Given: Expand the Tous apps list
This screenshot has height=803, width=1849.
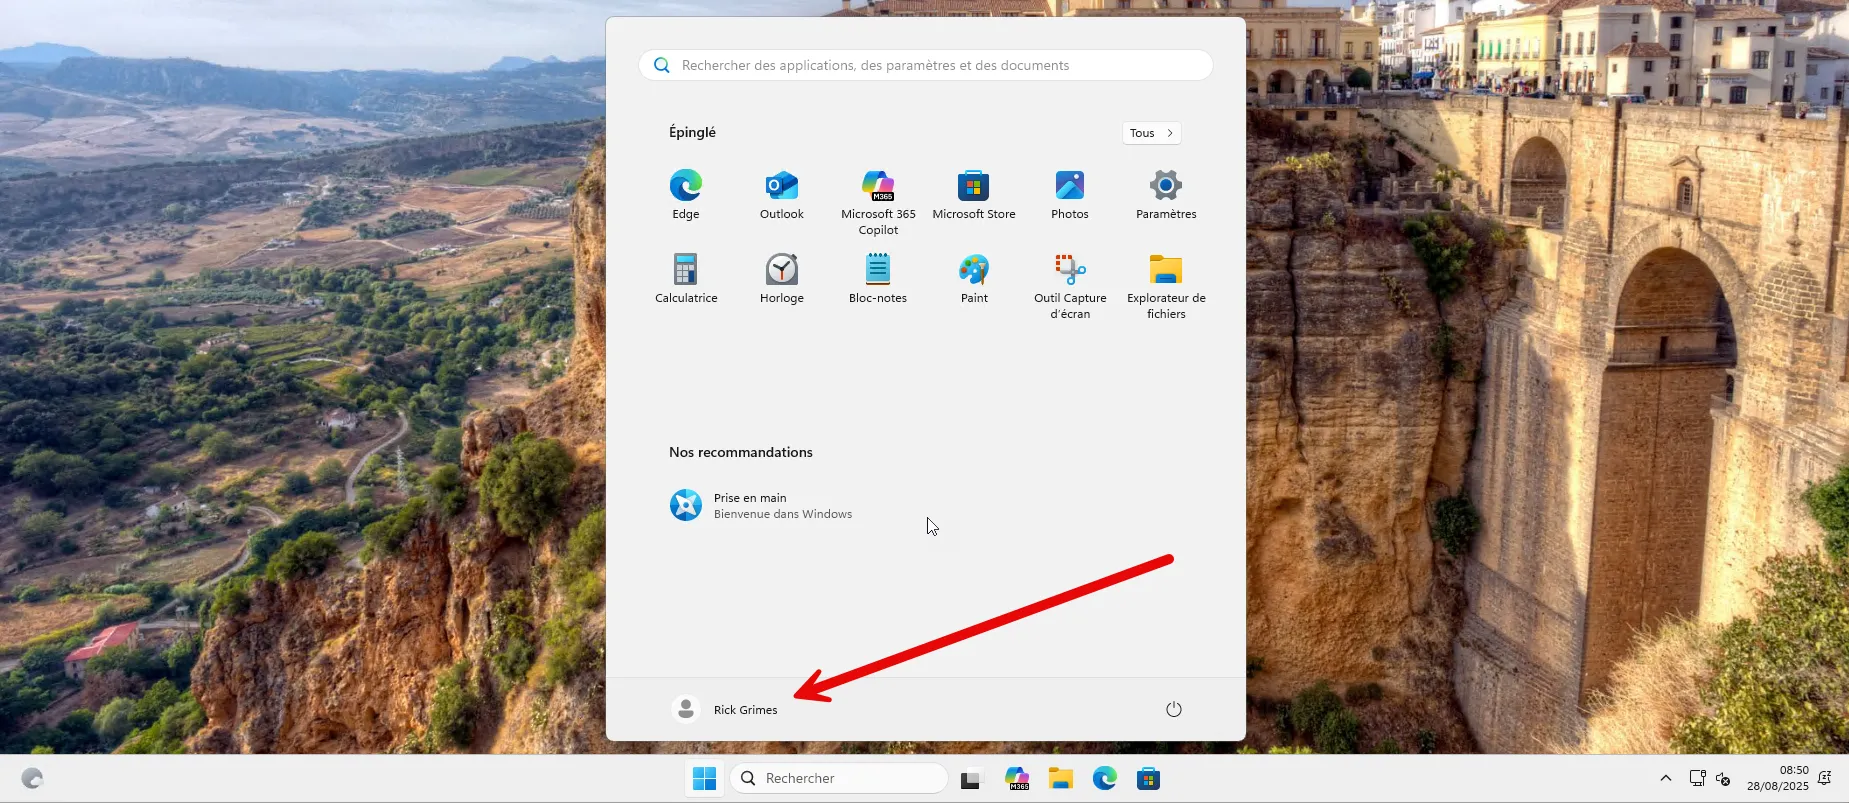Looking at the screenshot, I should point(1151,133).
